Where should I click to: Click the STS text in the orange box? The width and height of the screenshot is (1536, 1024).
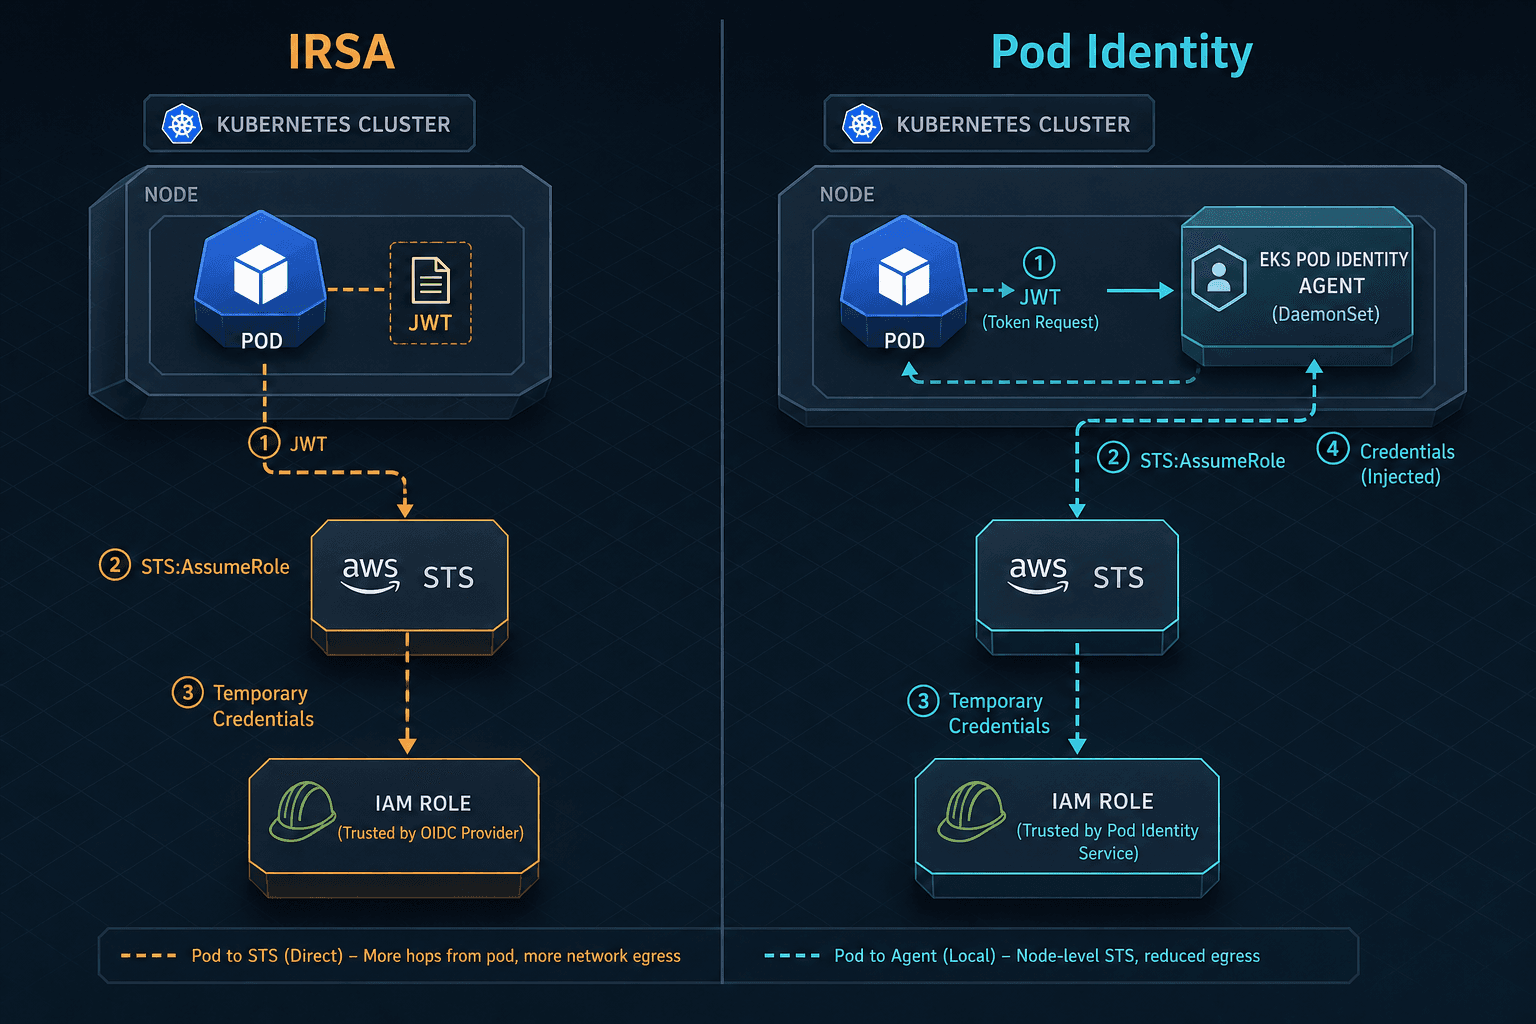pos(448,578)
